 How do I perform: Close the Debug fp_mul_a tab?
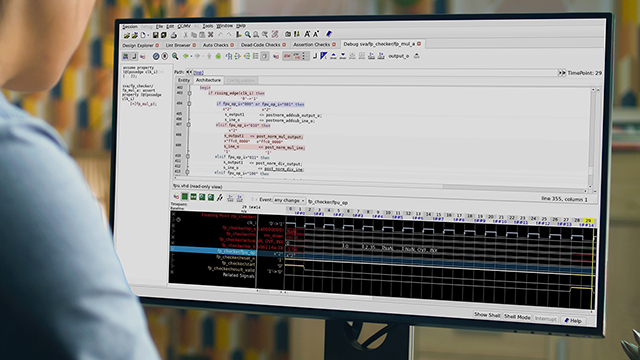(x=419, y=44)
